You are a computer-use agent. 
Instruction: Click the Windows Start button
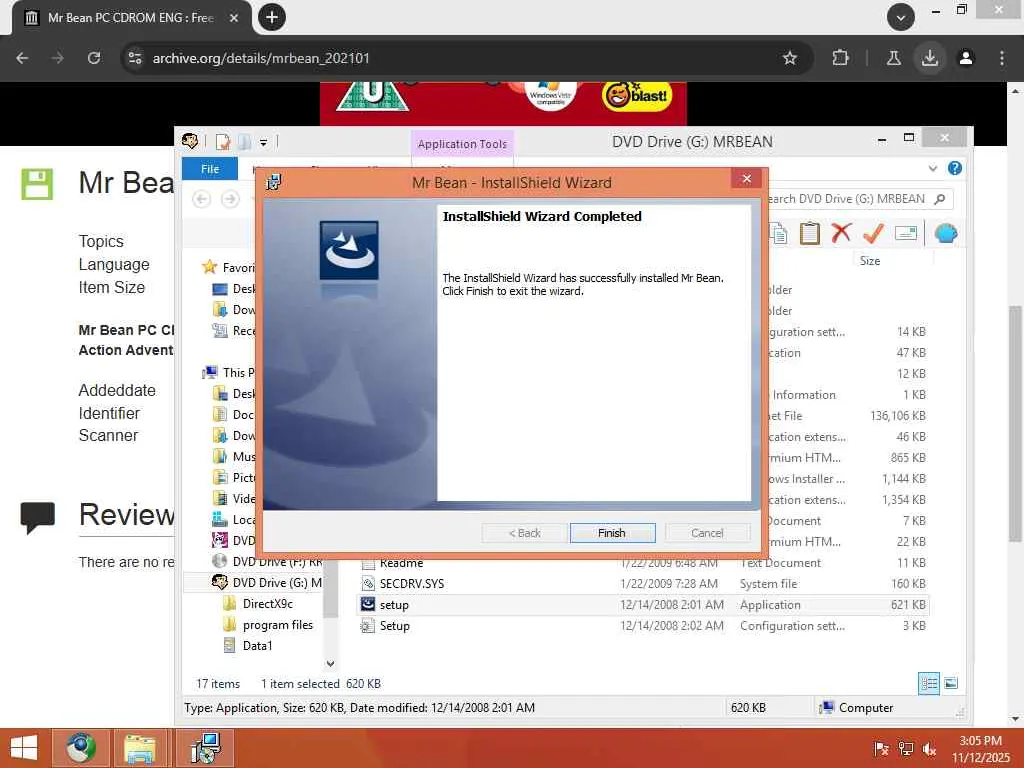click(x=24, y=748)
